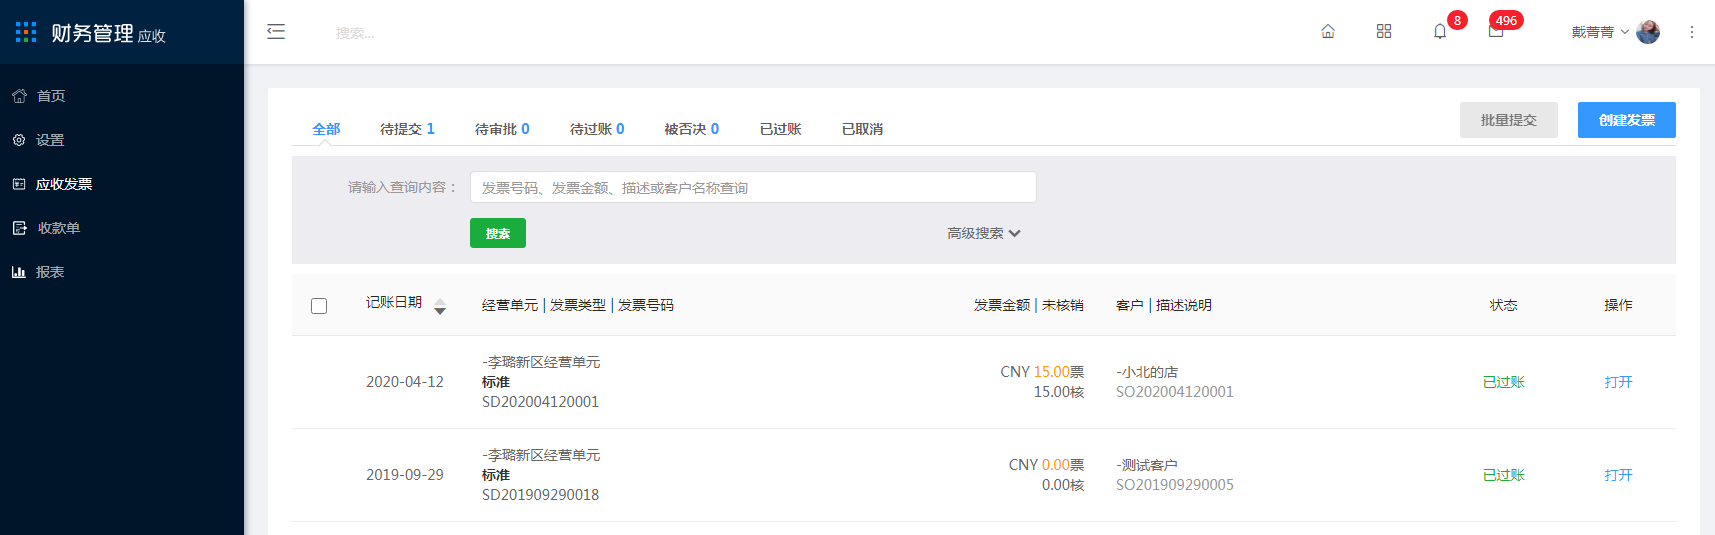Switch to the 已取消 tab
The image size is (1715, 535).
click(862, 129)
